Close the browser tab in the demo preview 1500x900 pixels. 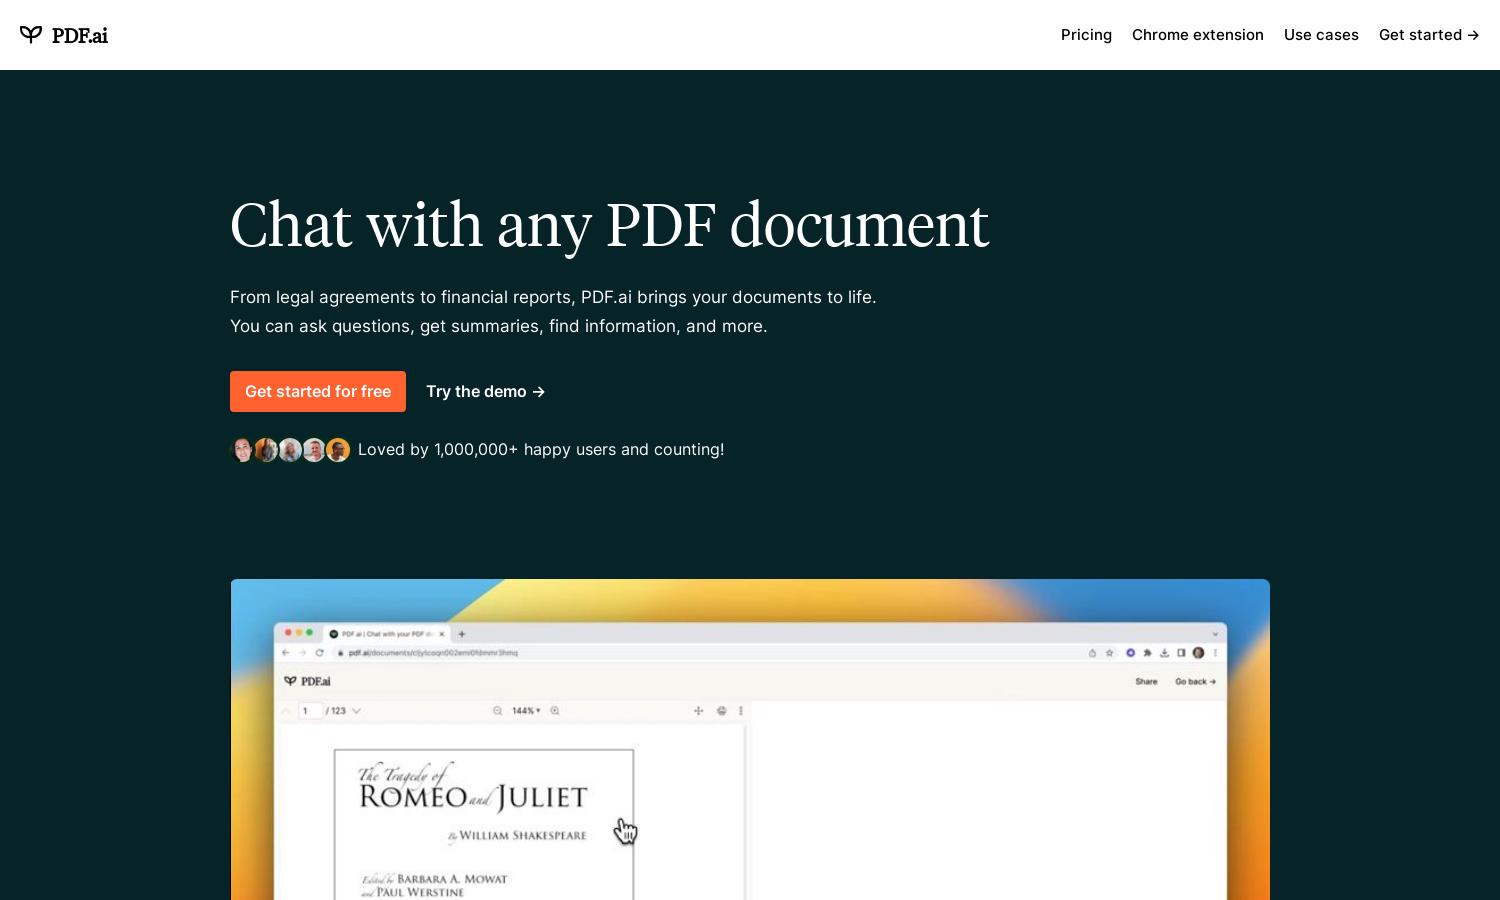[442, 634]
